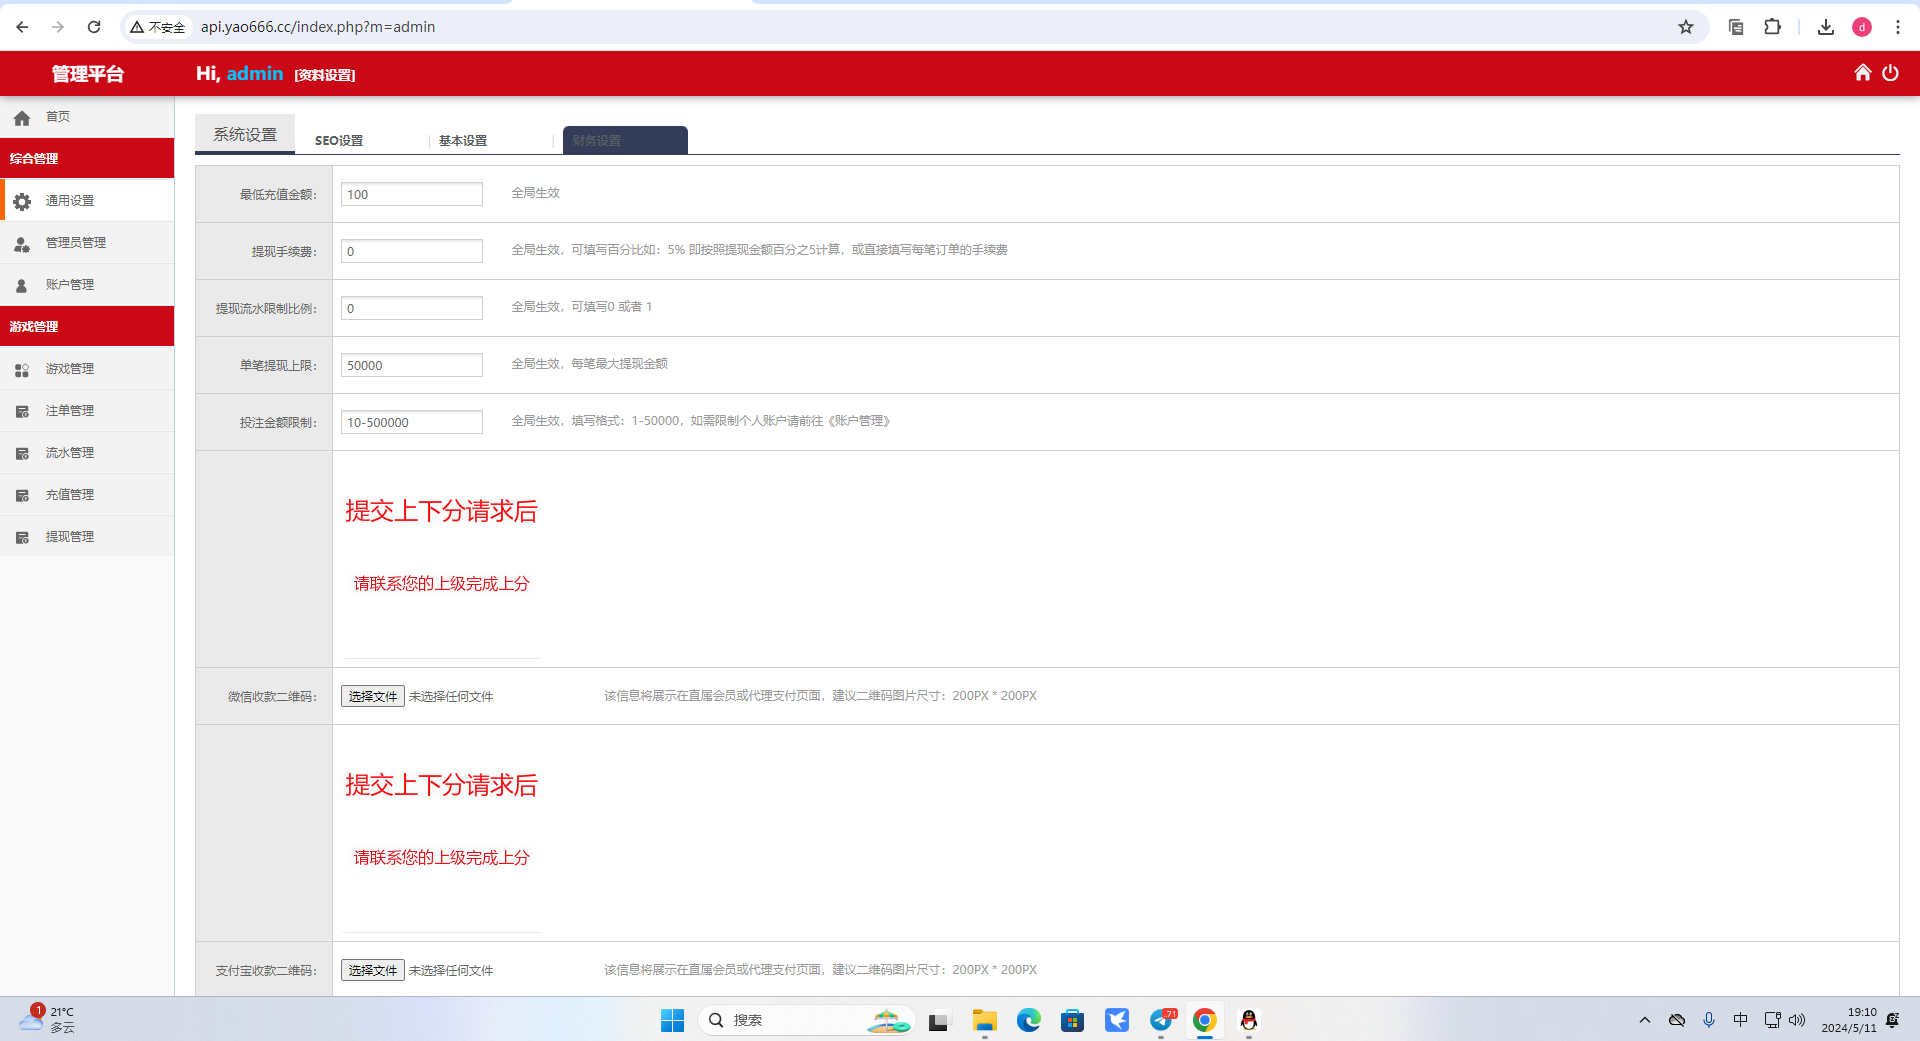This screenshot has height=1041, width=1920.
Task: Open 充值管理 in the sidebar
Action: click(22, 494)
